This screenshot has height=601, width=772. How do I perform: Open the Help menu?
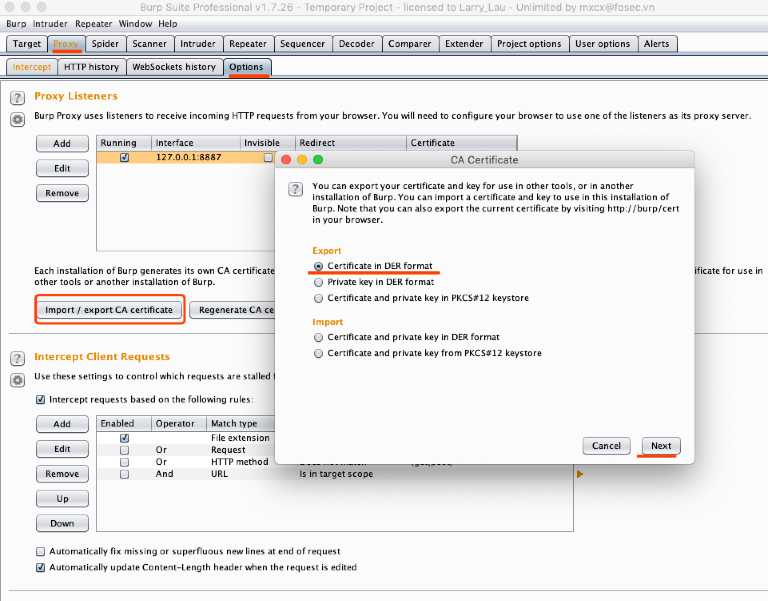pos(168,24)
